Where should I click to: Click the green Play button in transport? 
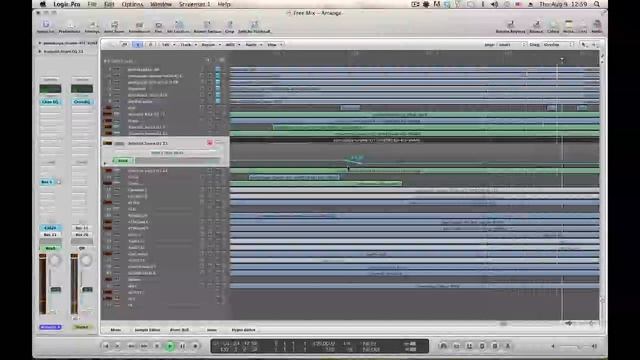(170, 346)
